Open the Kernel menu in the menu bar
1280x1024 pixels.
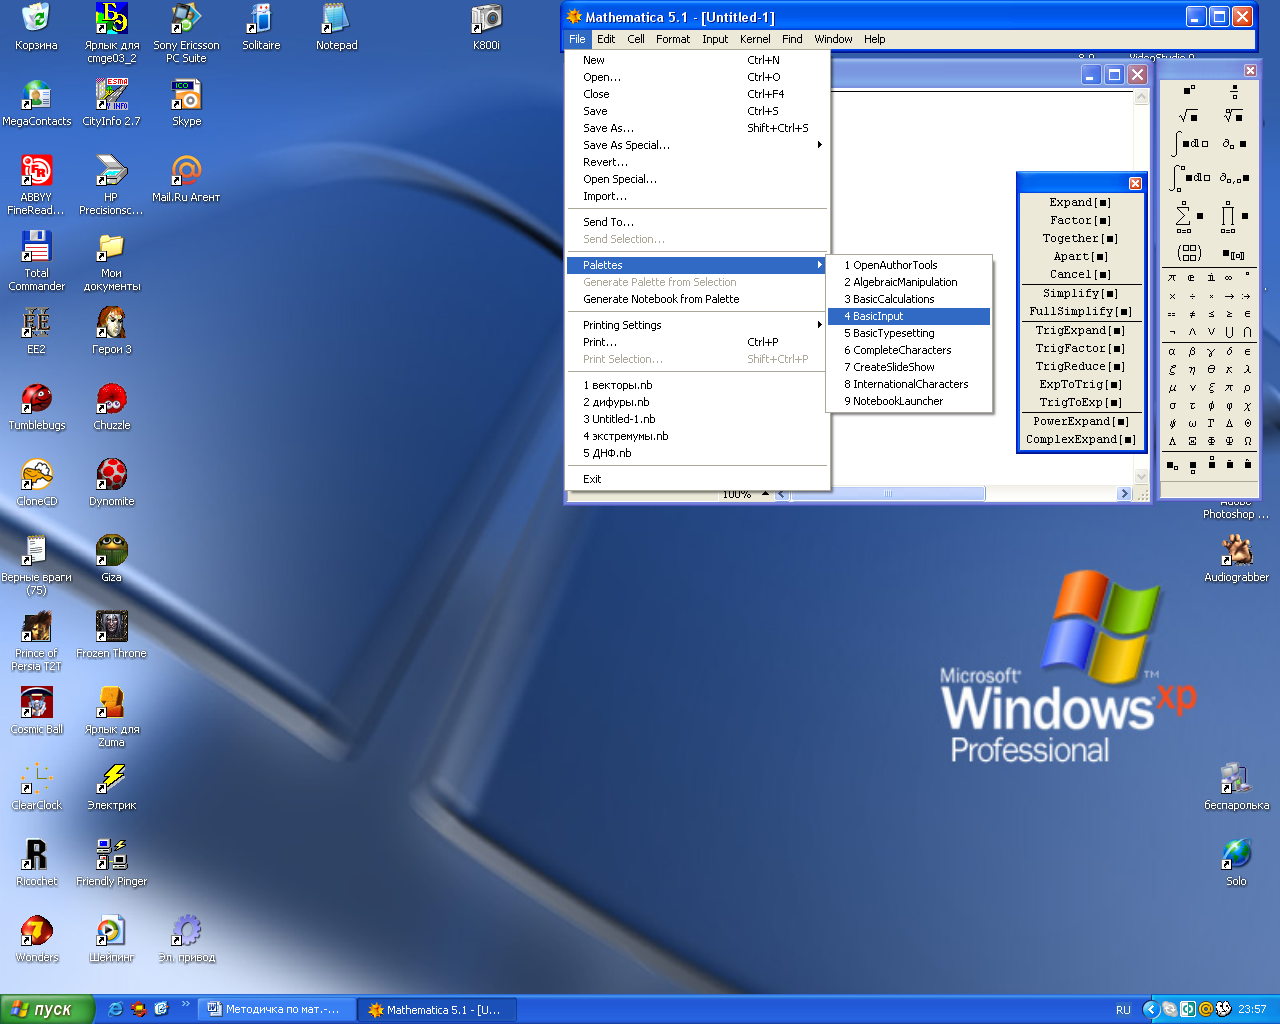(x=755, y=39)
